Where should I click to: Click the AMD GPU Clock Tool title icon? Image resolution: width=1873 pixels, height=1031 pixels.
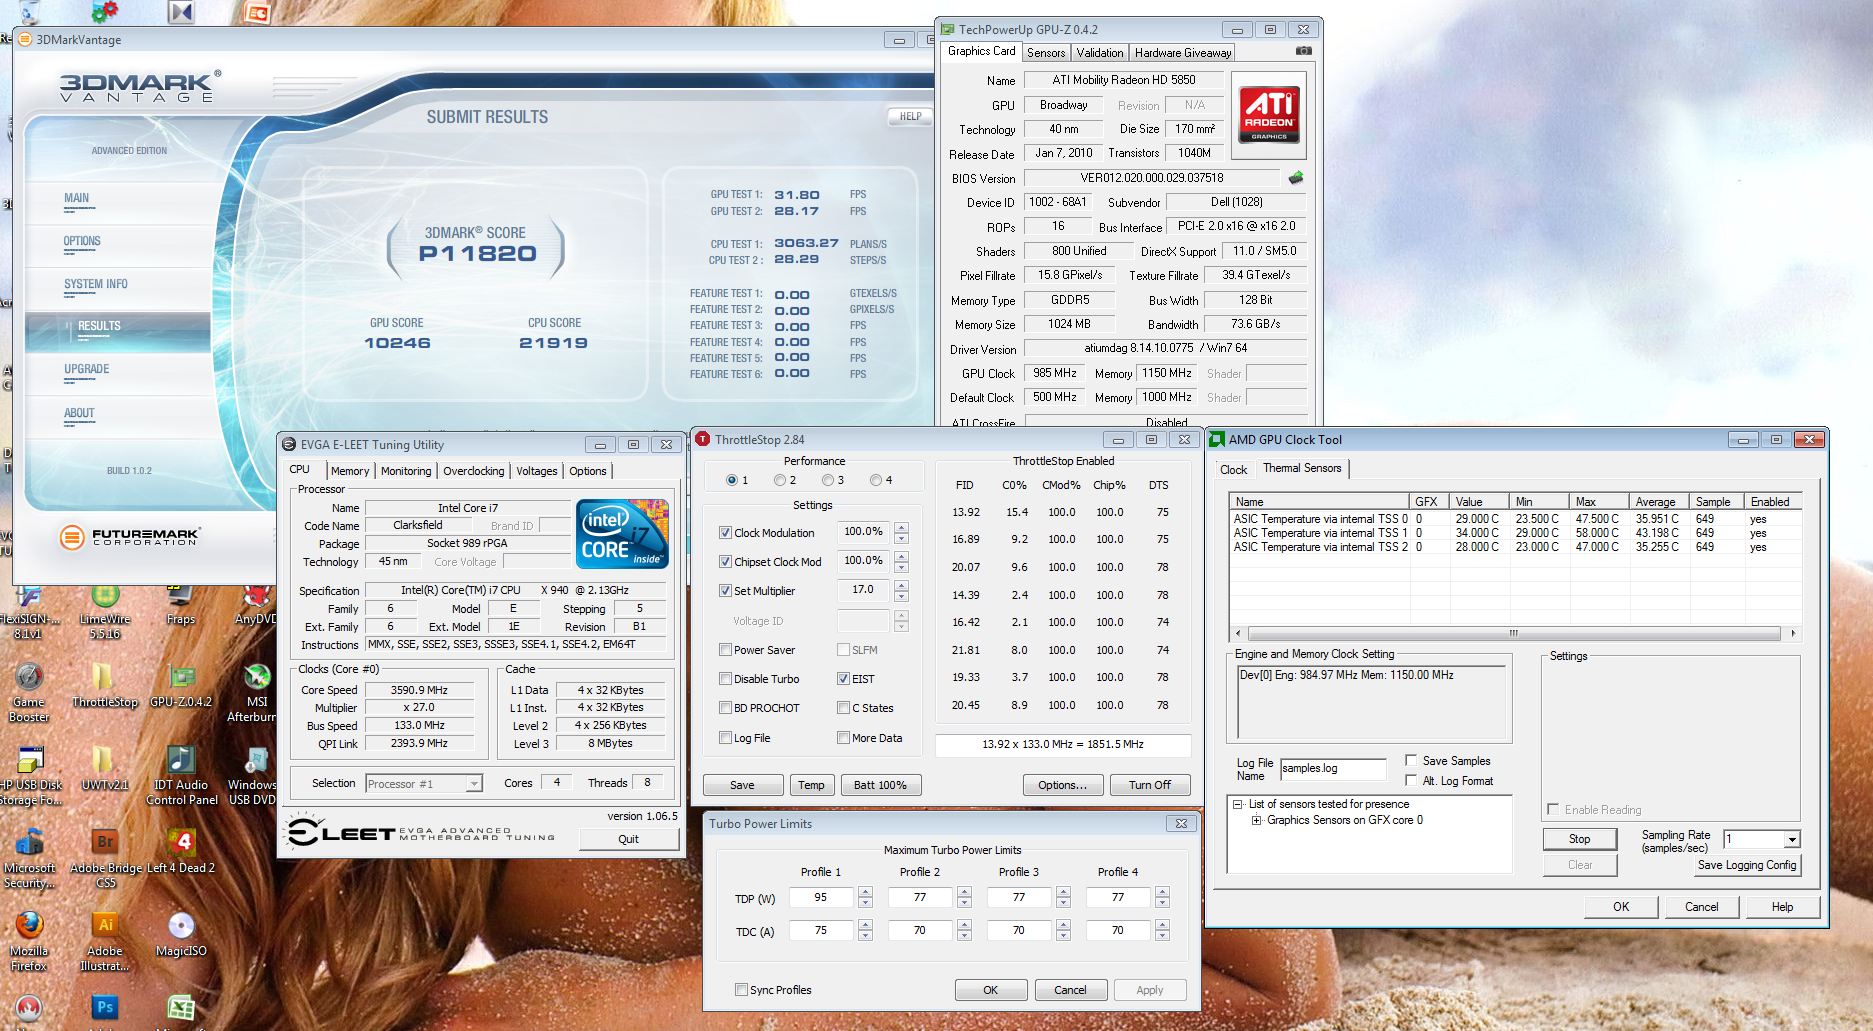pos(1217,439)
